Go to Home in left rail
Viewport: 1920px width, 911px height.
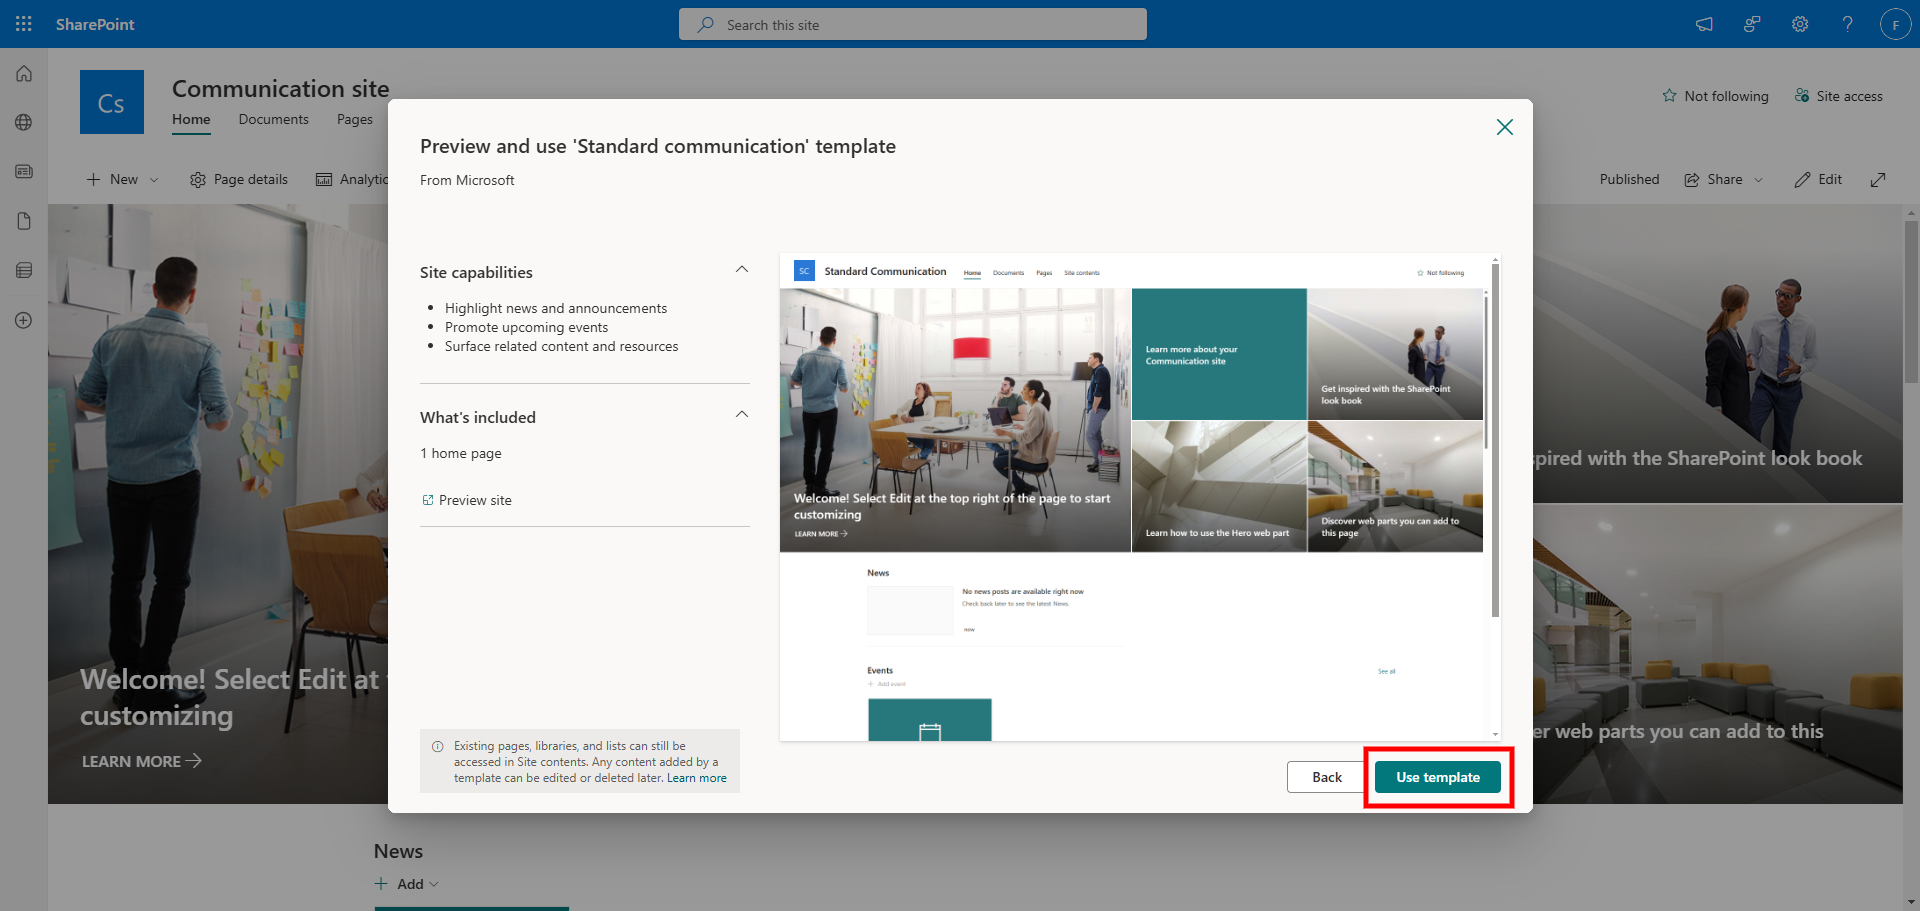point(24,73)
